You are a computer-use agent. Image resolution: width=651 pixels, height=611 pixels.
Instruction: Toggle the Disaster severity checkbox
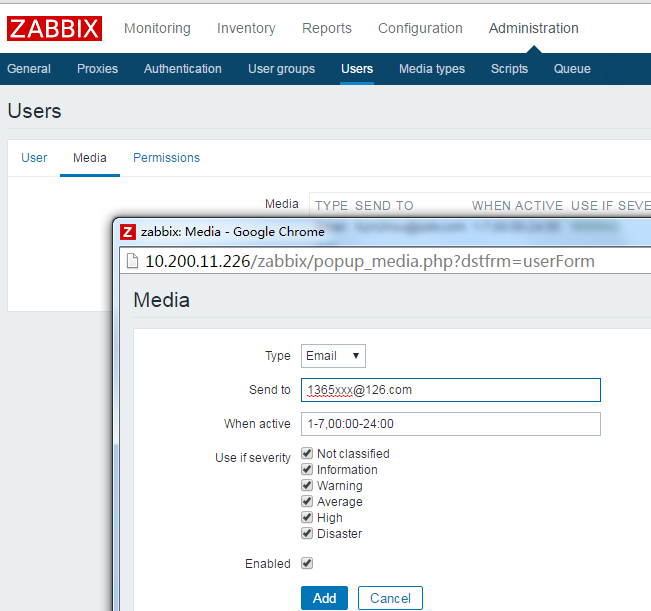(x=307, y=533)
